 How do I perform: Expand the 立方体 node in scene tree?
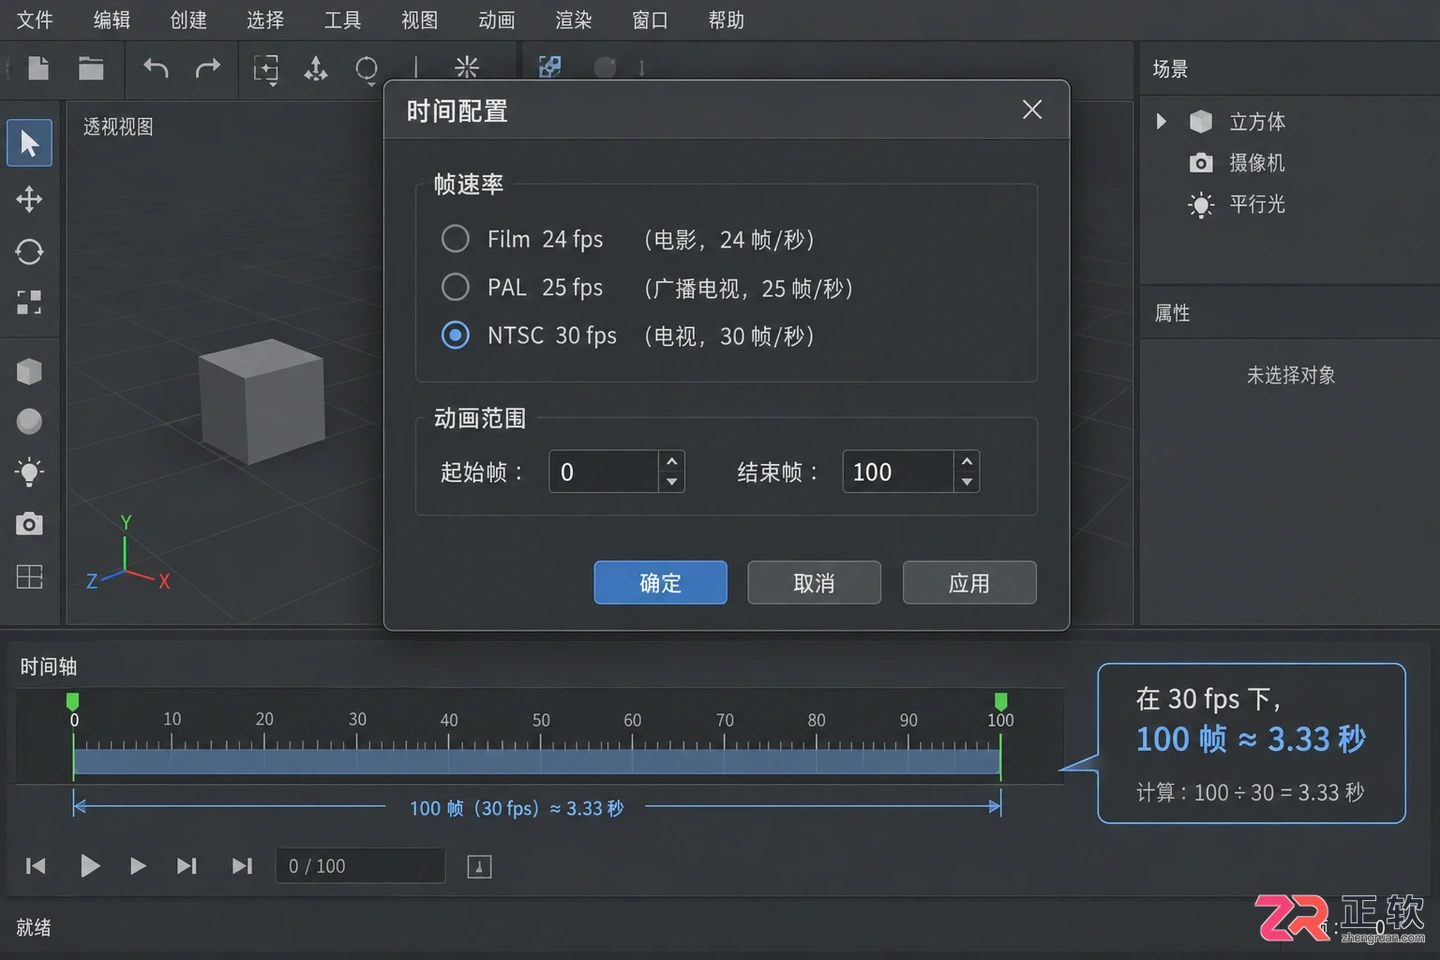pyautogui.click(x=1161, y=122)
